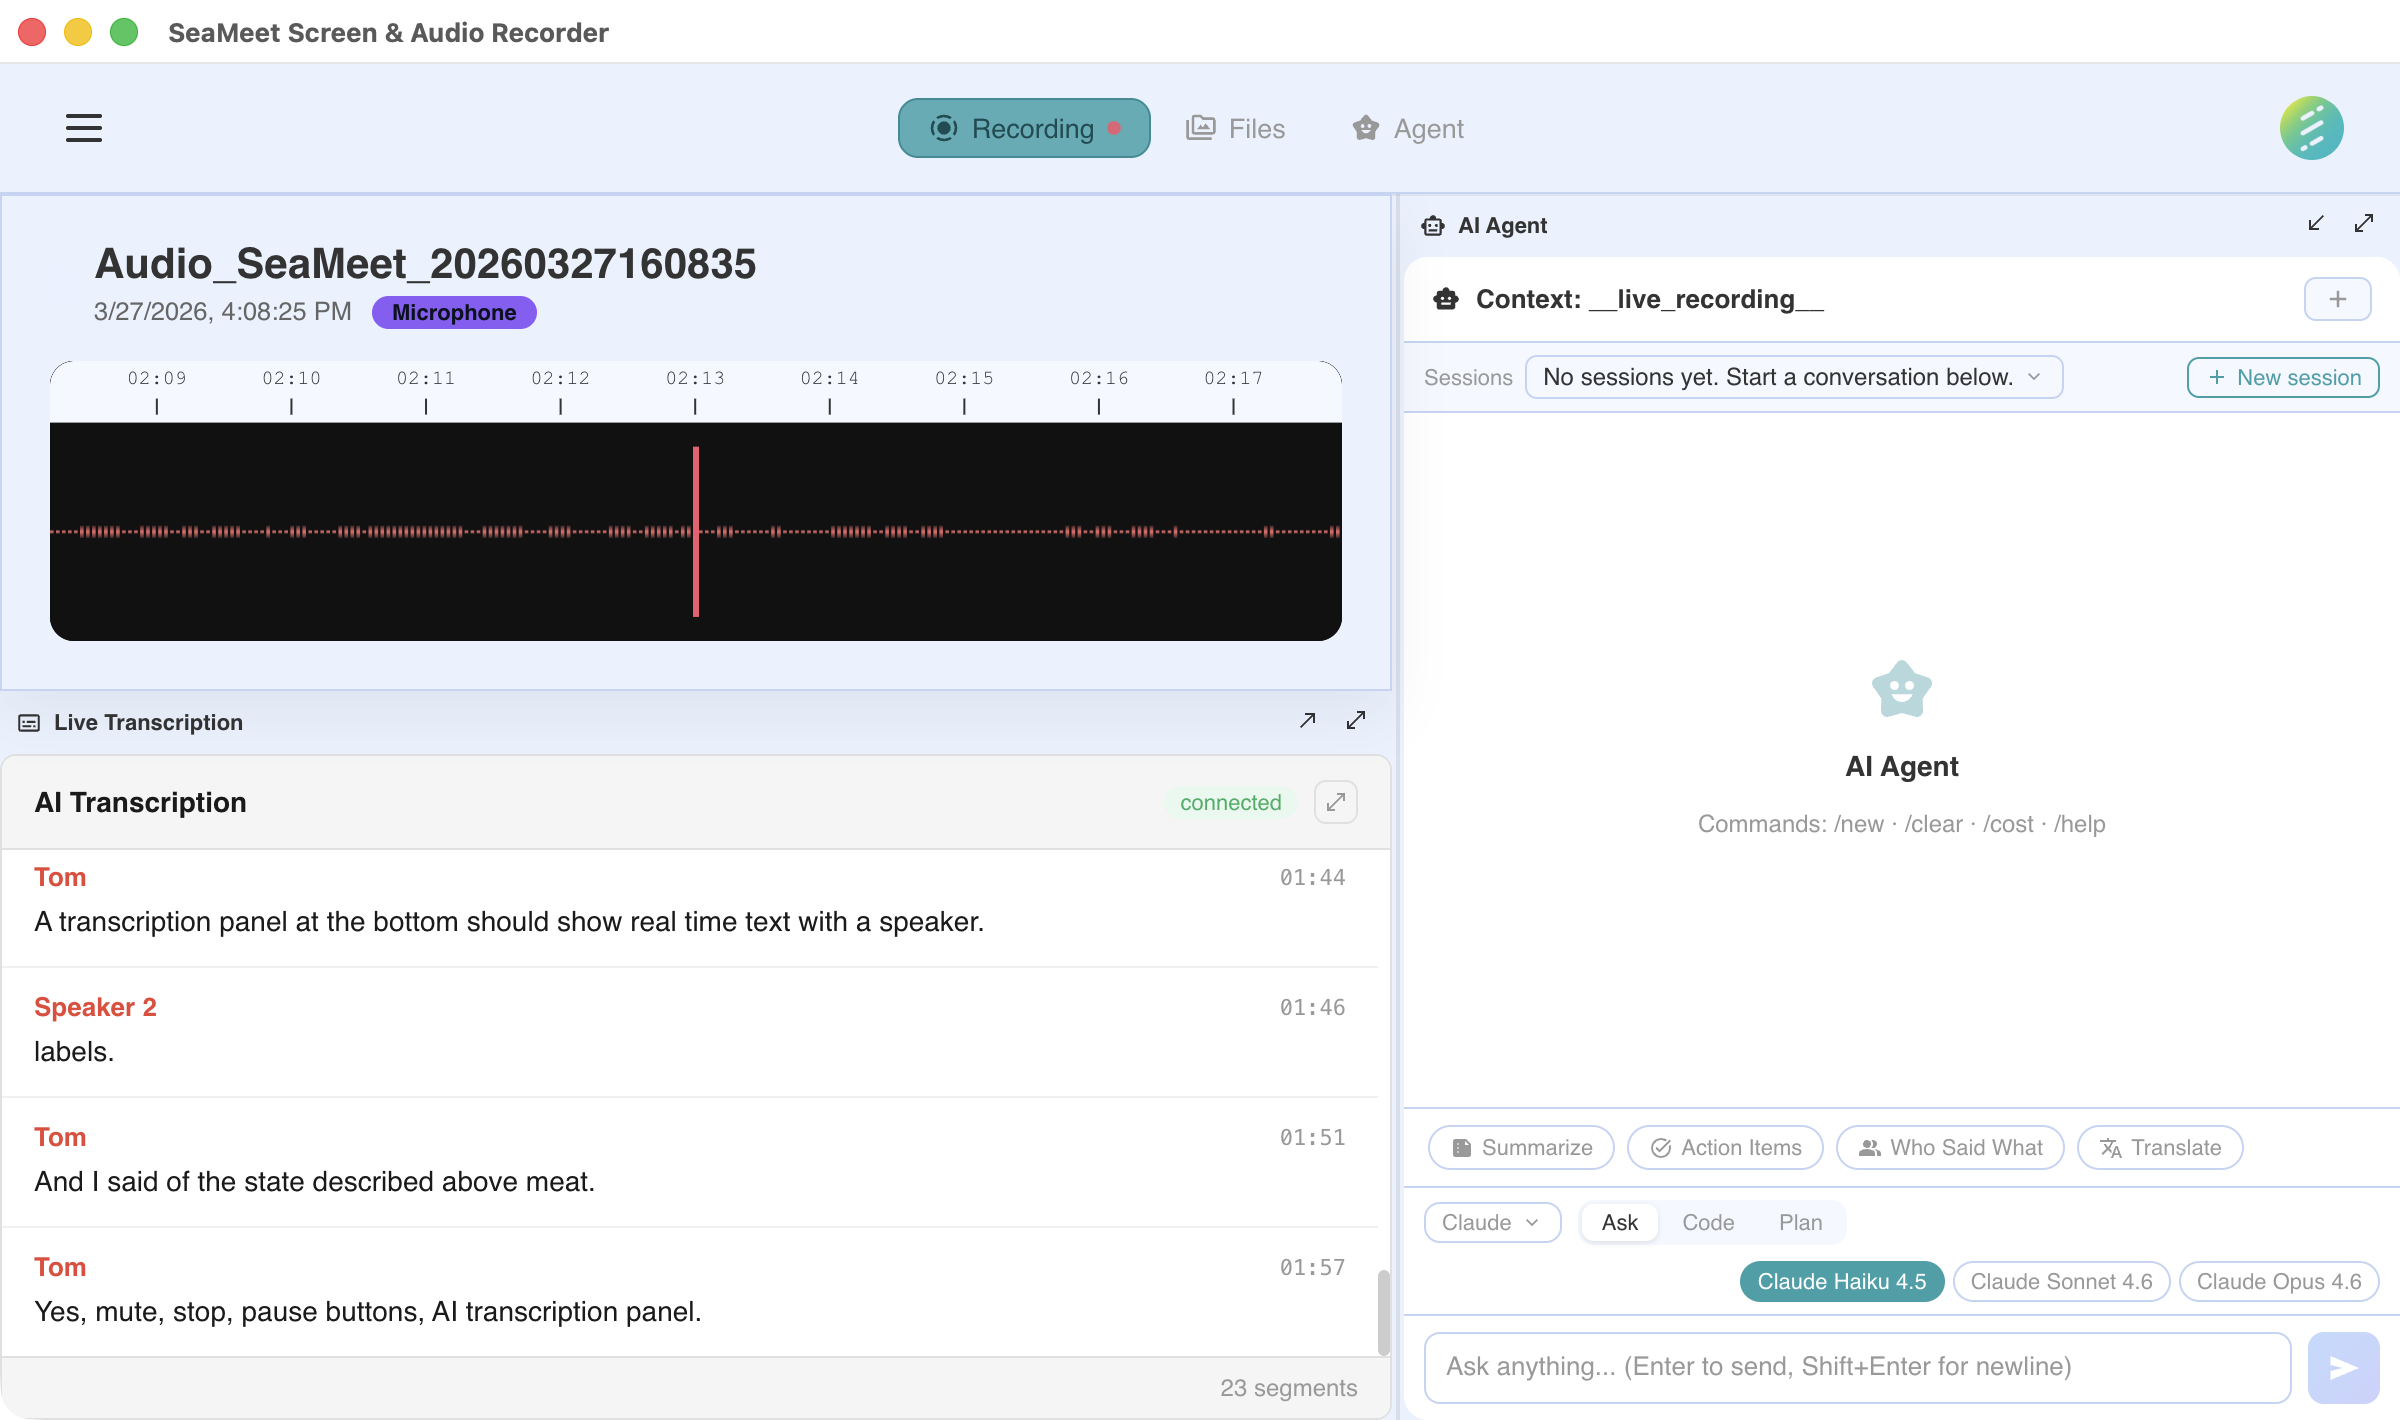Start a new session

tap(2283, 377)
